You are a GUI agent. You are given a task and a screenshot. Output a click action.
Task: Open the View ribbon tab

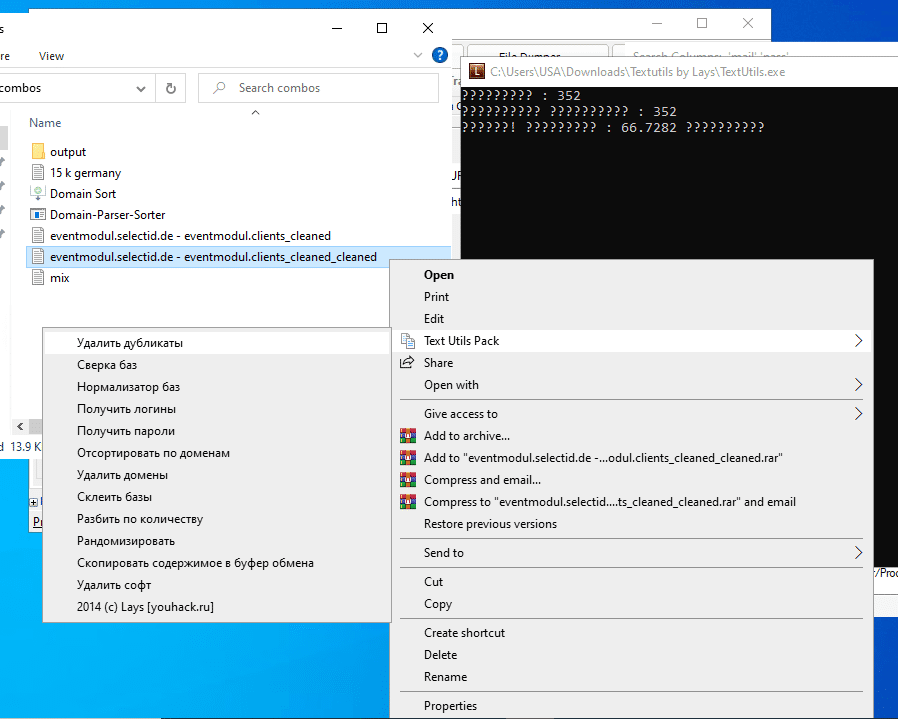click(51, 56)
